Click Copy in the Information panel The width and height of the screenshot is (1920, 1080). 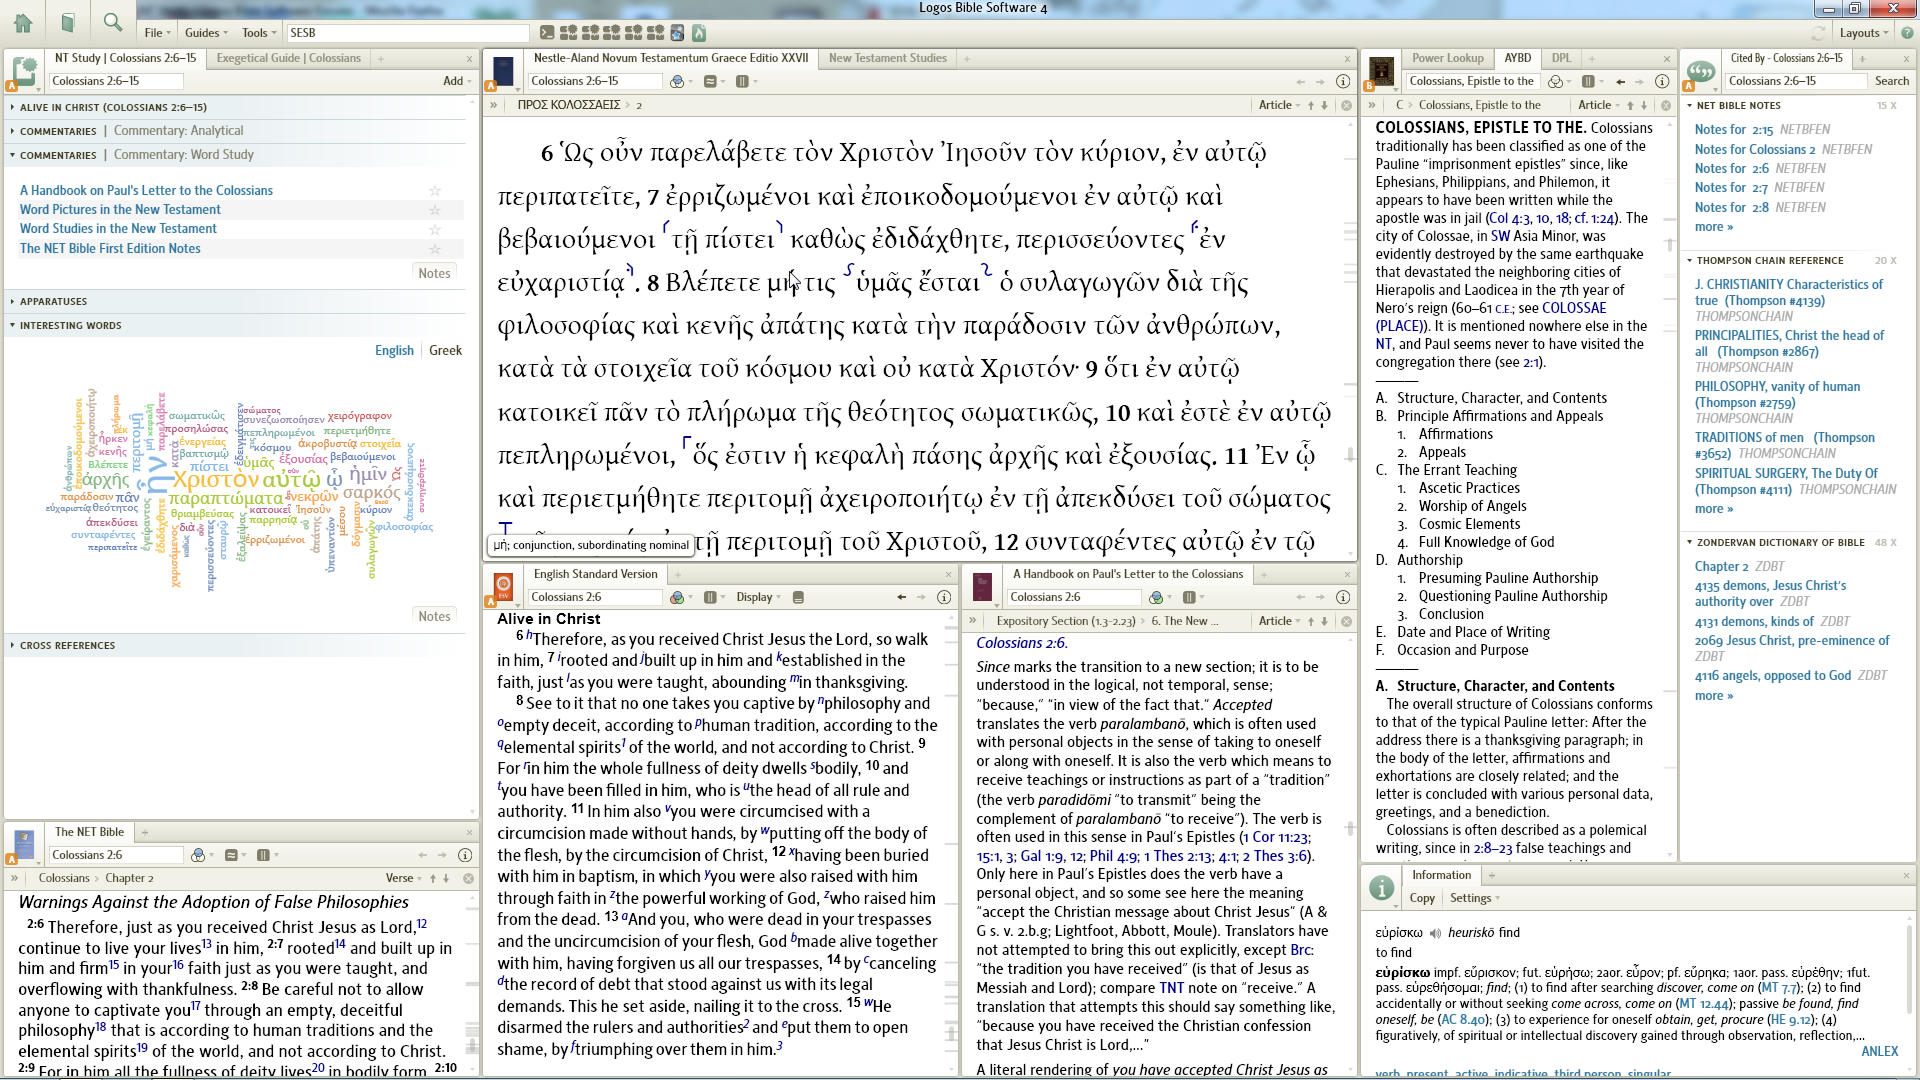1422,898
